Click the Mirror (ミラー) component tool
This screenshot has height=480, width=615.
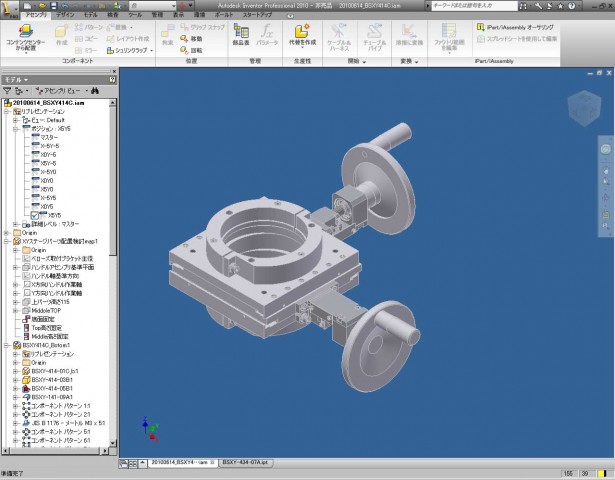(86, 51)
